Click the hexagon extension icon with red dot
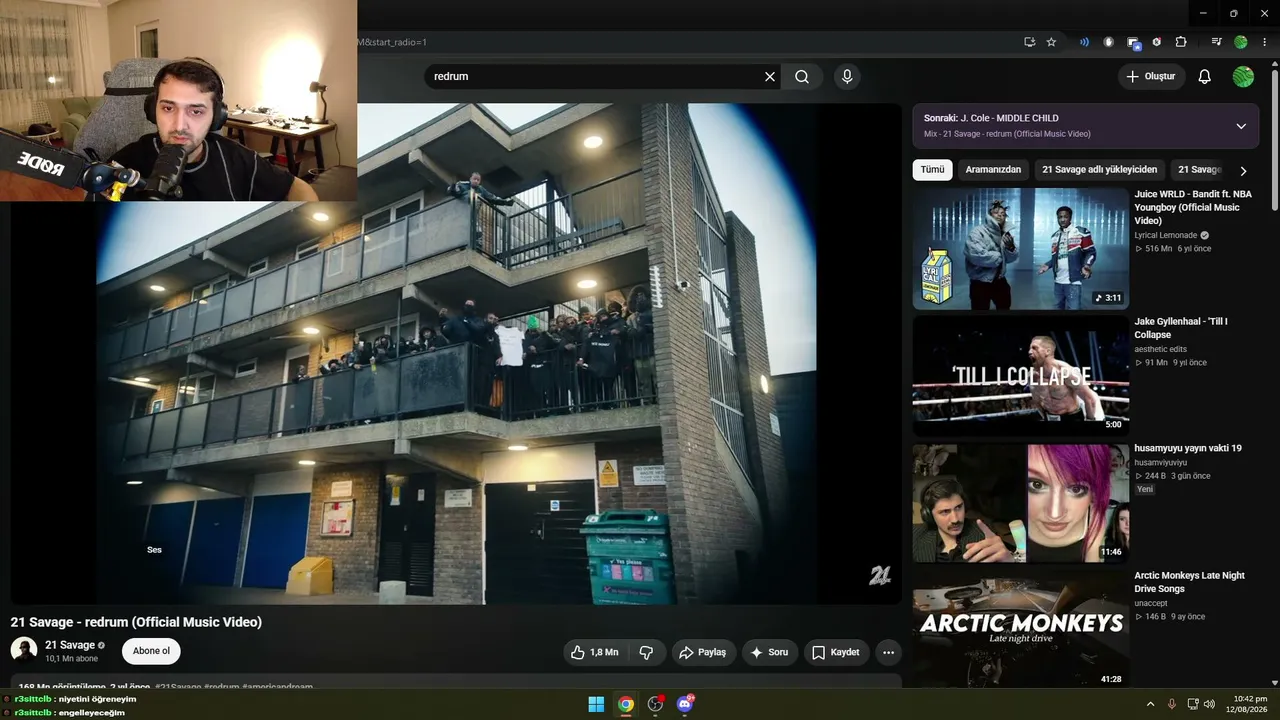This screenshot has height=720, width=1280. coord(1157,42)
